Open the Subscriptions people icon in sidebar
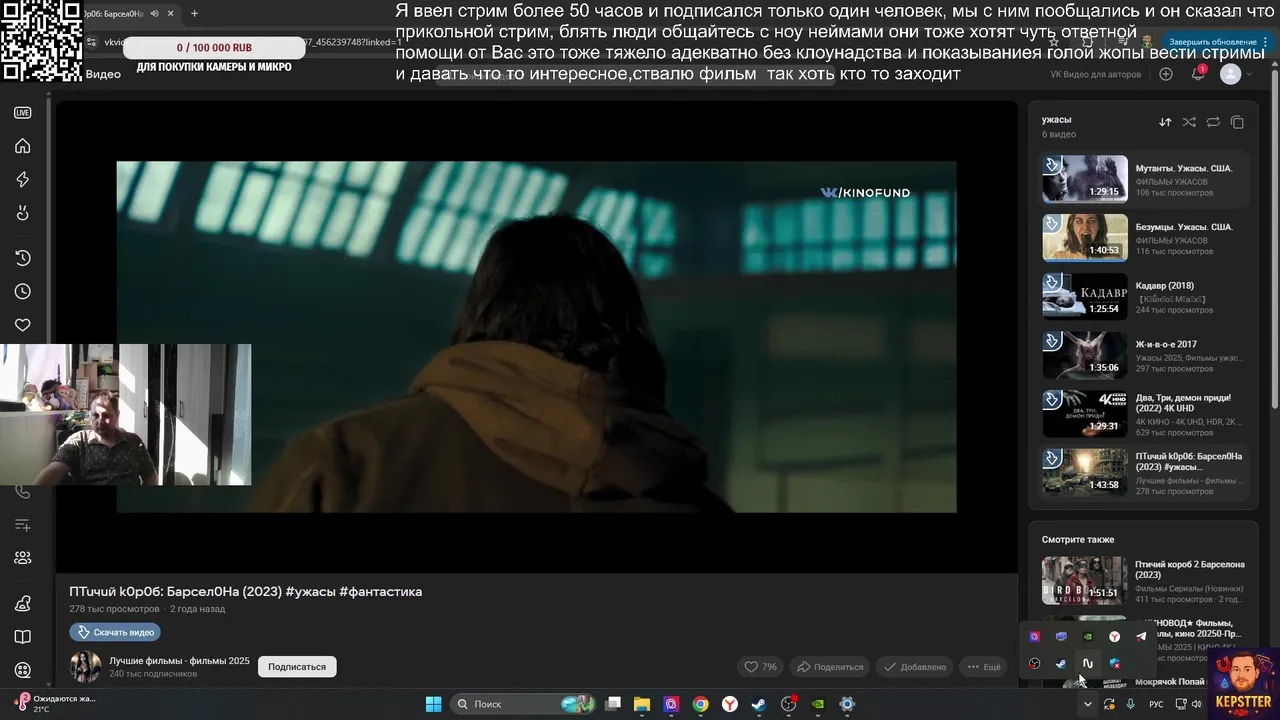This screenshot has width=1280, height=720. point(22,558)
